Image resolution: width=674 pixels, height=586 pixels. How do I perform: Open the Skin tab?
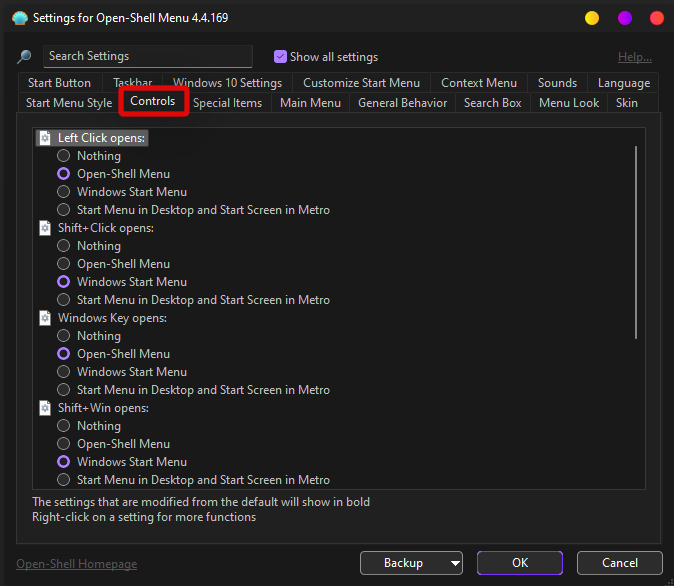pos(627,103)
